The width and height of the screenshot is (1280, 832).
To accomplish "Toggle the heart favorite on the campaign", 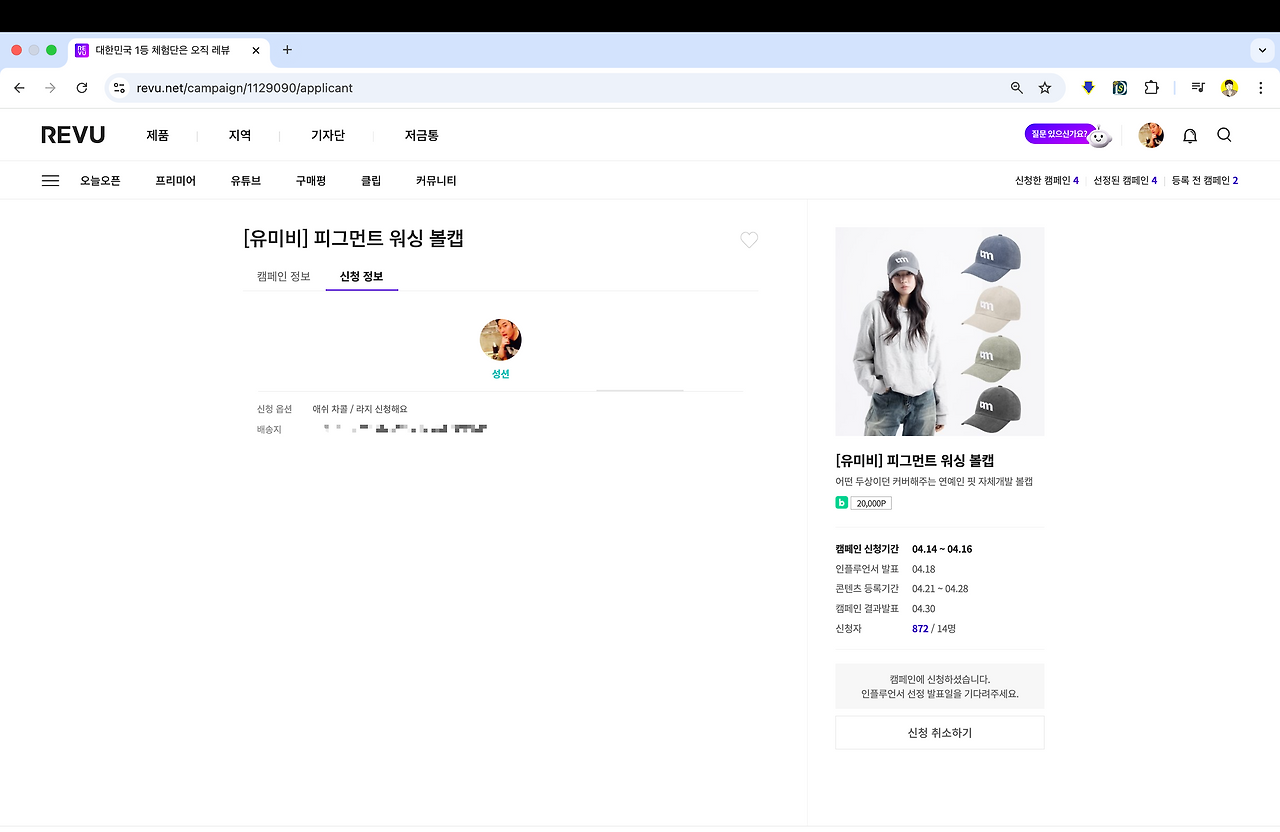I will point(749,240).
